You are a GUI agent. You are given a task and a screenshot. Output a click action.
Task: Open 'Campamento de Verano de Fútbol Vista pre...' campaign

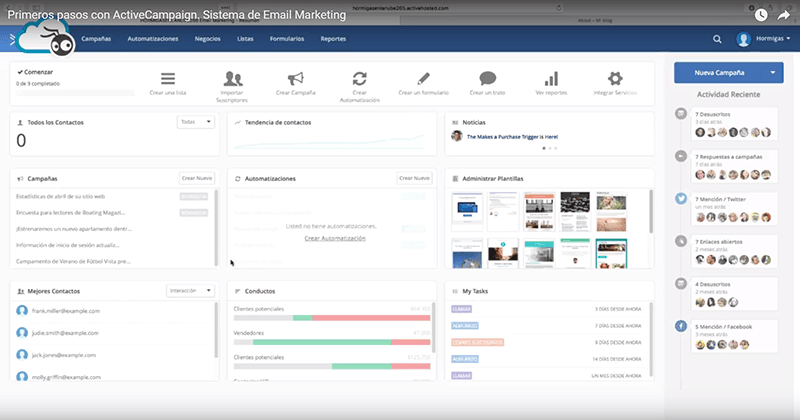point(73,261)
